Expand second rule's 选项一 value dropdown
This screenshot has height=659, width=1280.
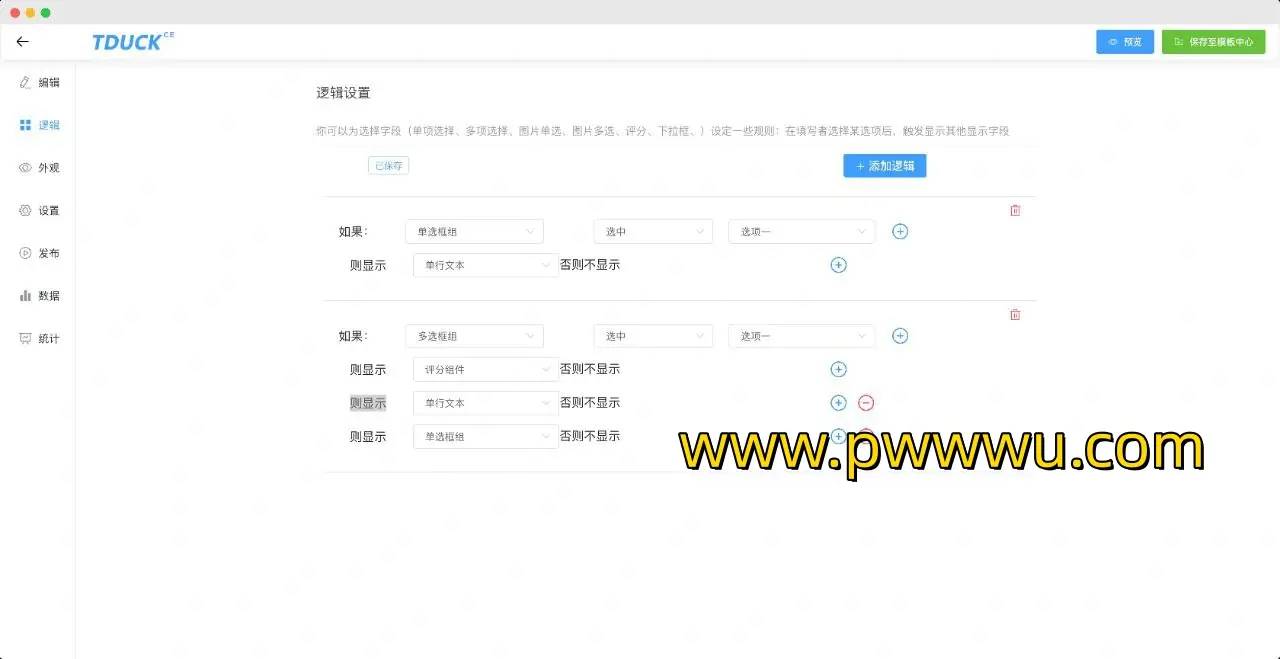click(x=801, y=336)
